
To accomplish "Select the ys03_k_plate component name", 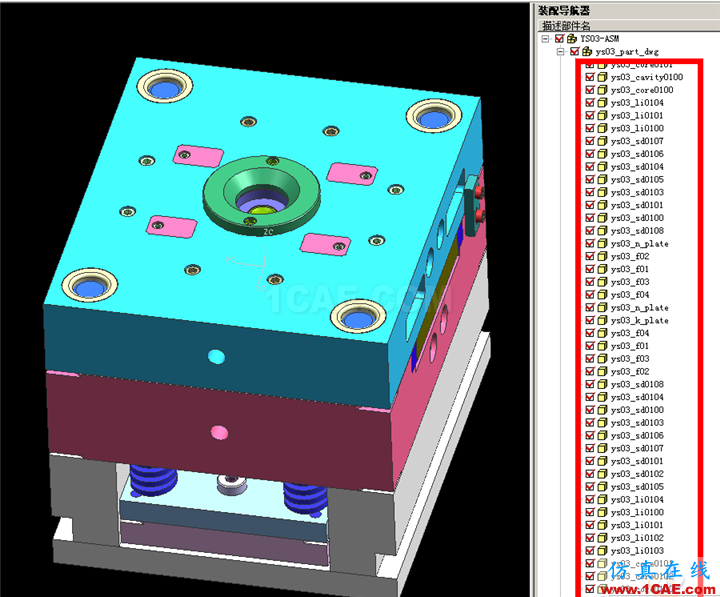I will [640, 321].
